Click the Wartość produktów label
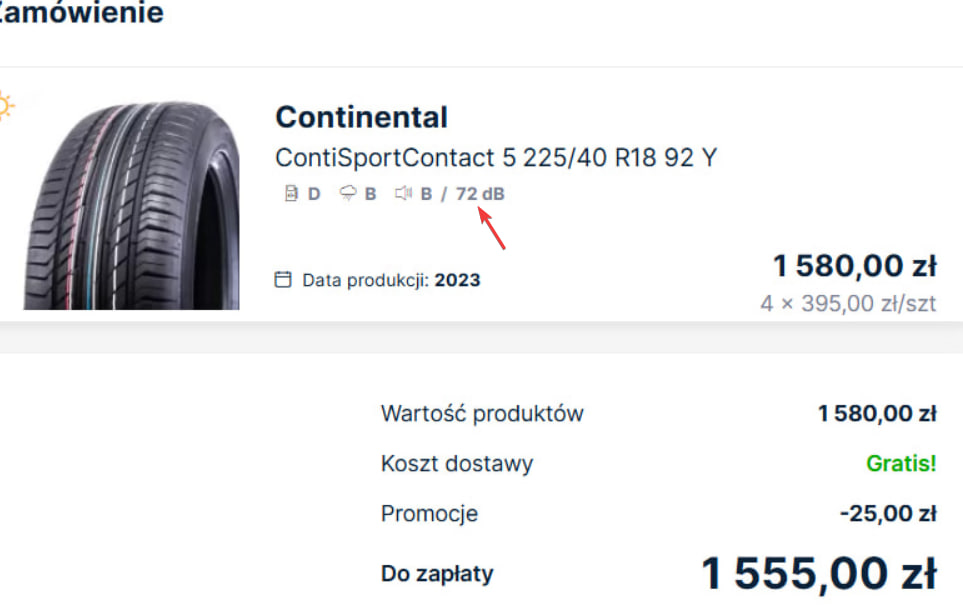Image resolution: width=963 pixels, height=611 pixels. click(482, 414)
